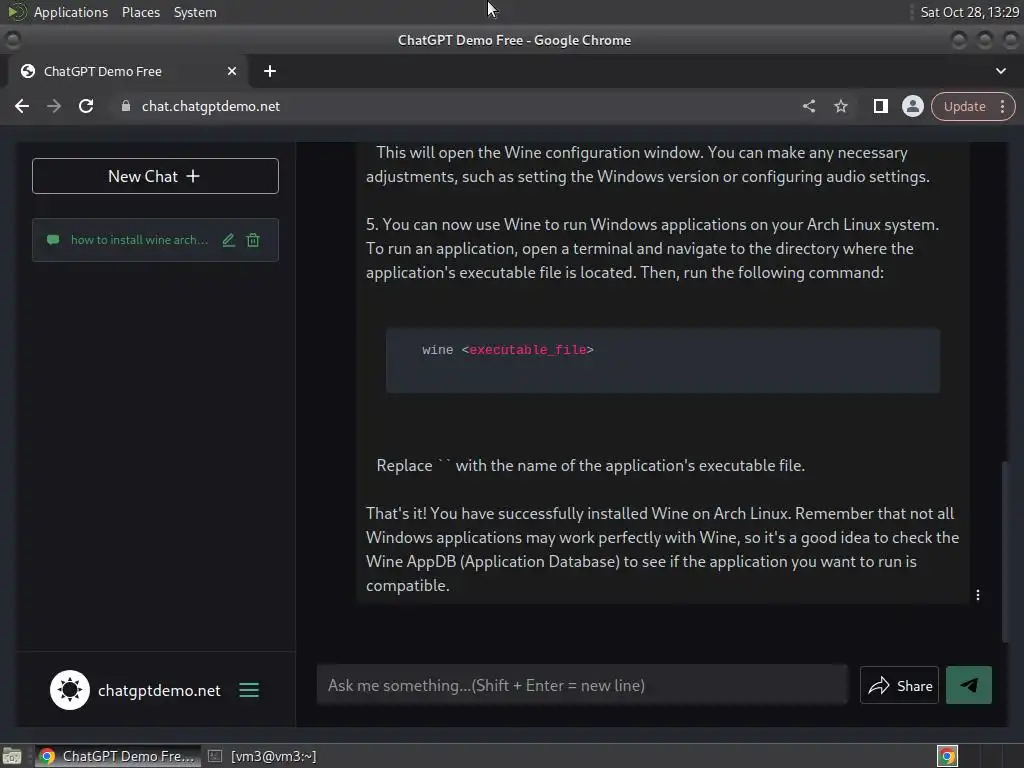The width and height of the screenshot is (1024, 768).
Task: Close the ChatGPT Demo Free tab
Action: tap(232, 71)
